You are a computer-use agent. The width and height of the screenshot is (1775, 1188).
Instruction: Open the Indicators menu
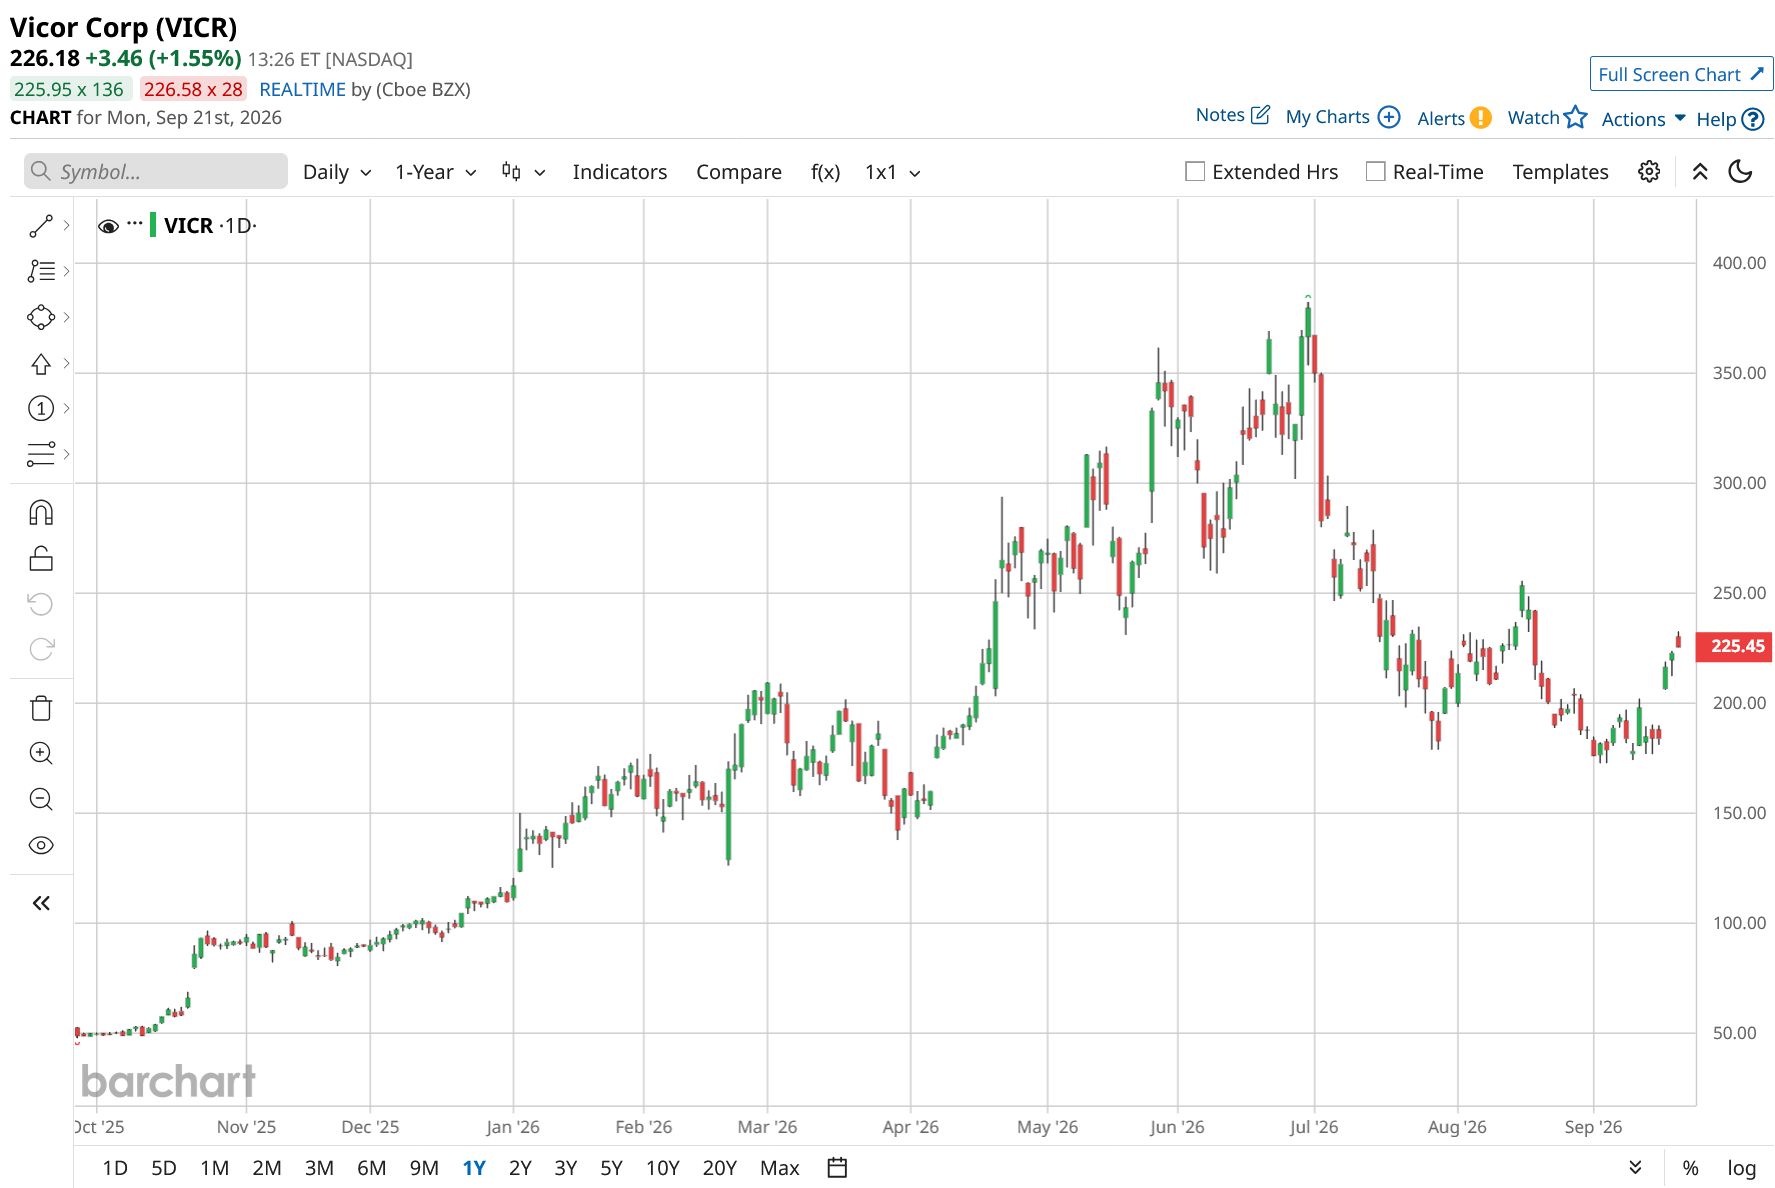point(619,172)
